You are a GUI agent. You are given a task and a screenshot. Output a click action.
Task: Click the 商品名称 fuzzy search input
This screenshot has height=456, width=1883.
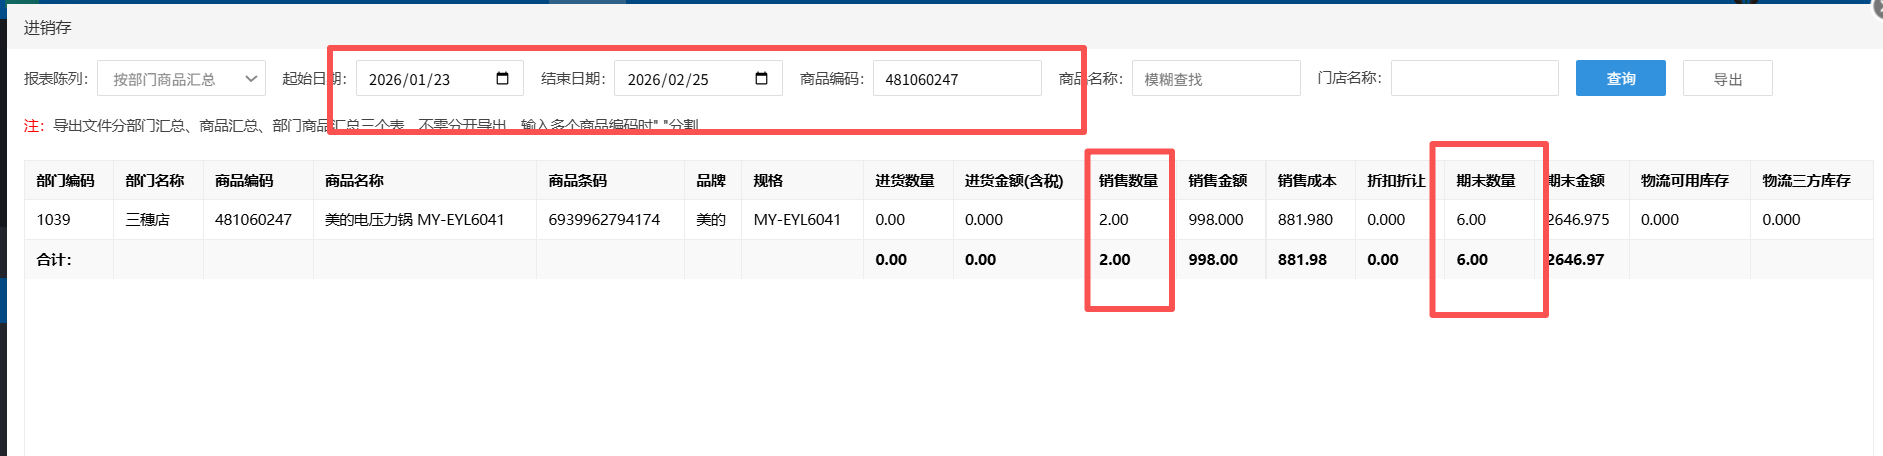click(x=1215, y=79)
